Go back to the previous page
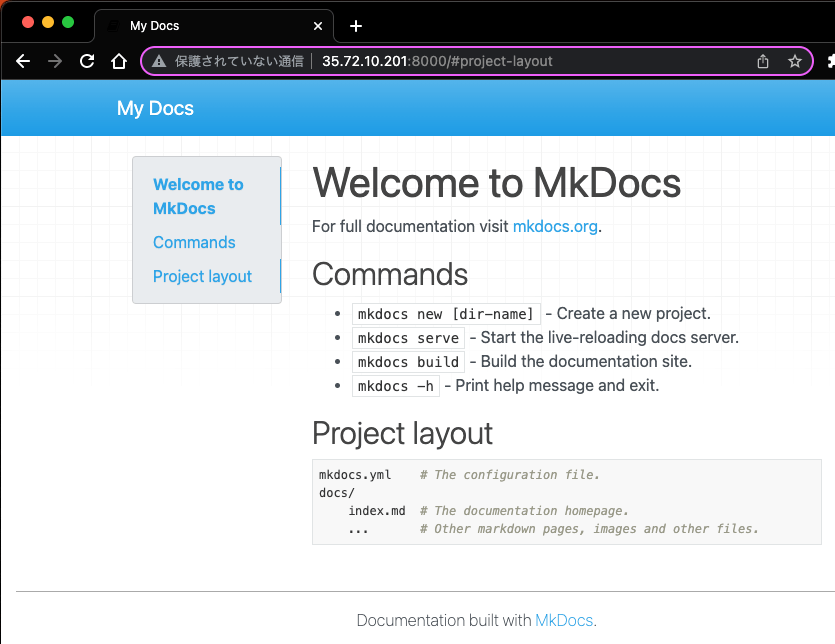Image resolution: width=835 pixels, height=644 pixels. tap(23, 61)
